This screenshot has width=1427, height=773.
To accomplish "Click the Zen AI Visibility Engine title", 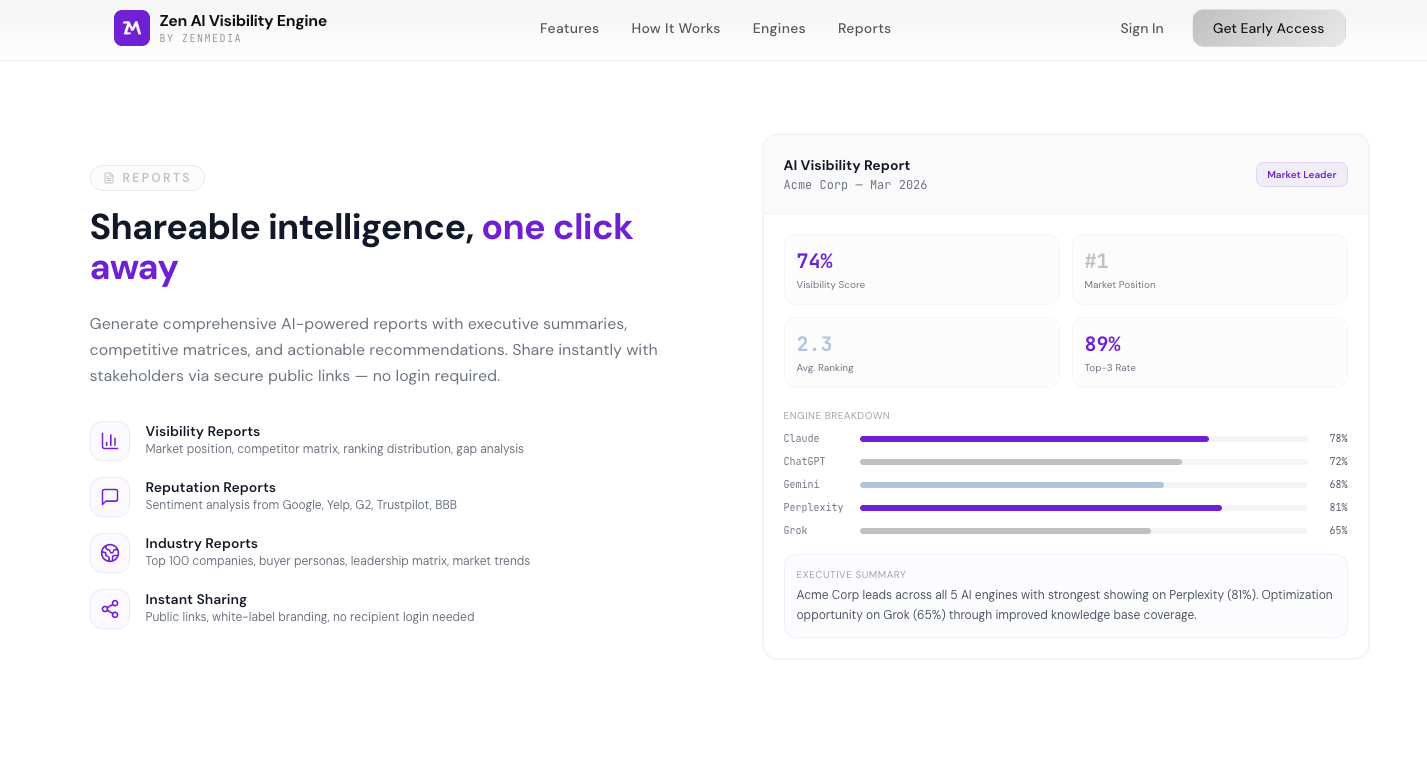I will tap(243, 20).
